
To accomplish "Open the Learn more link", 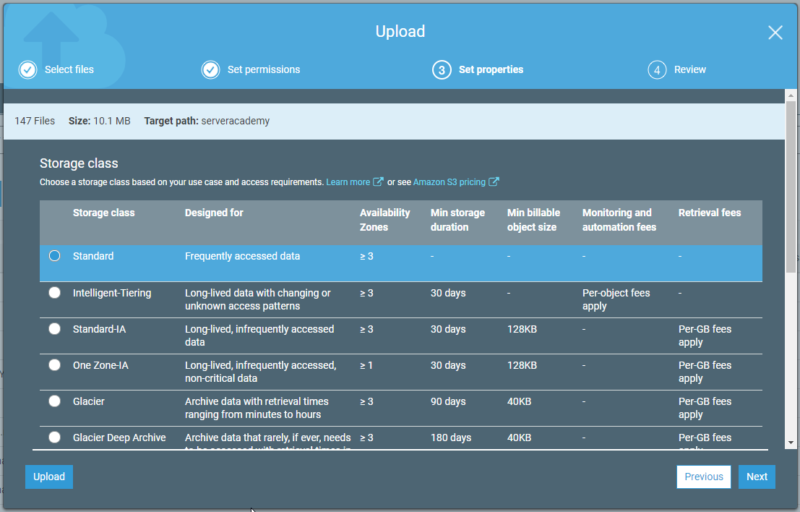I will [348, 182].
